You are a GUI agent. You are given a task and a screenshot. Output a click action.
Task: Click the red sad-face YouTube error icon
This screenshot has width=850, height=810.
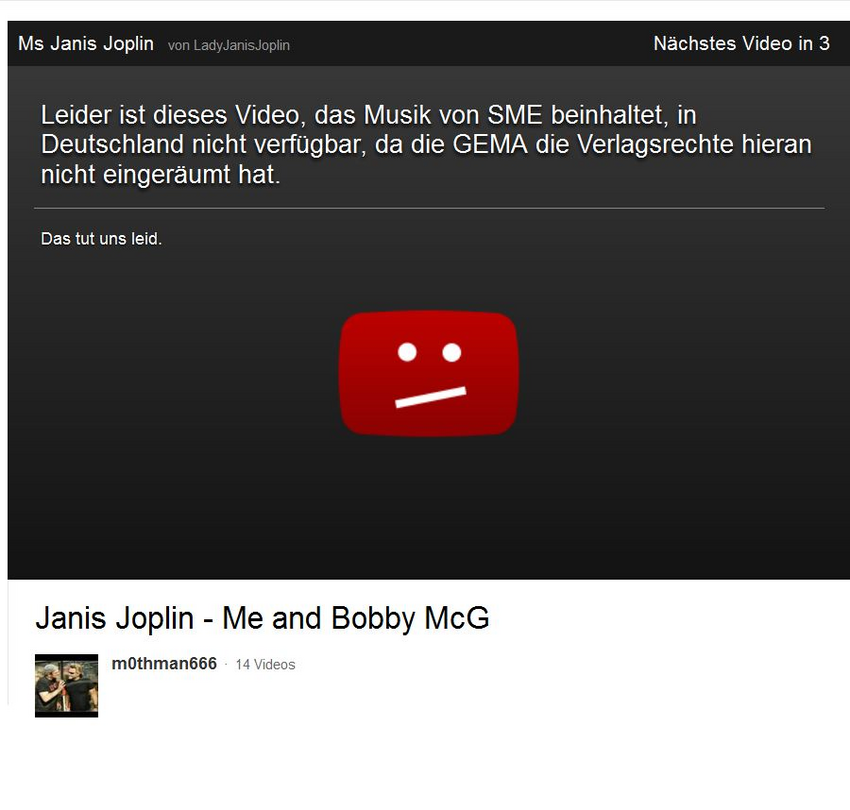(429, 373)
